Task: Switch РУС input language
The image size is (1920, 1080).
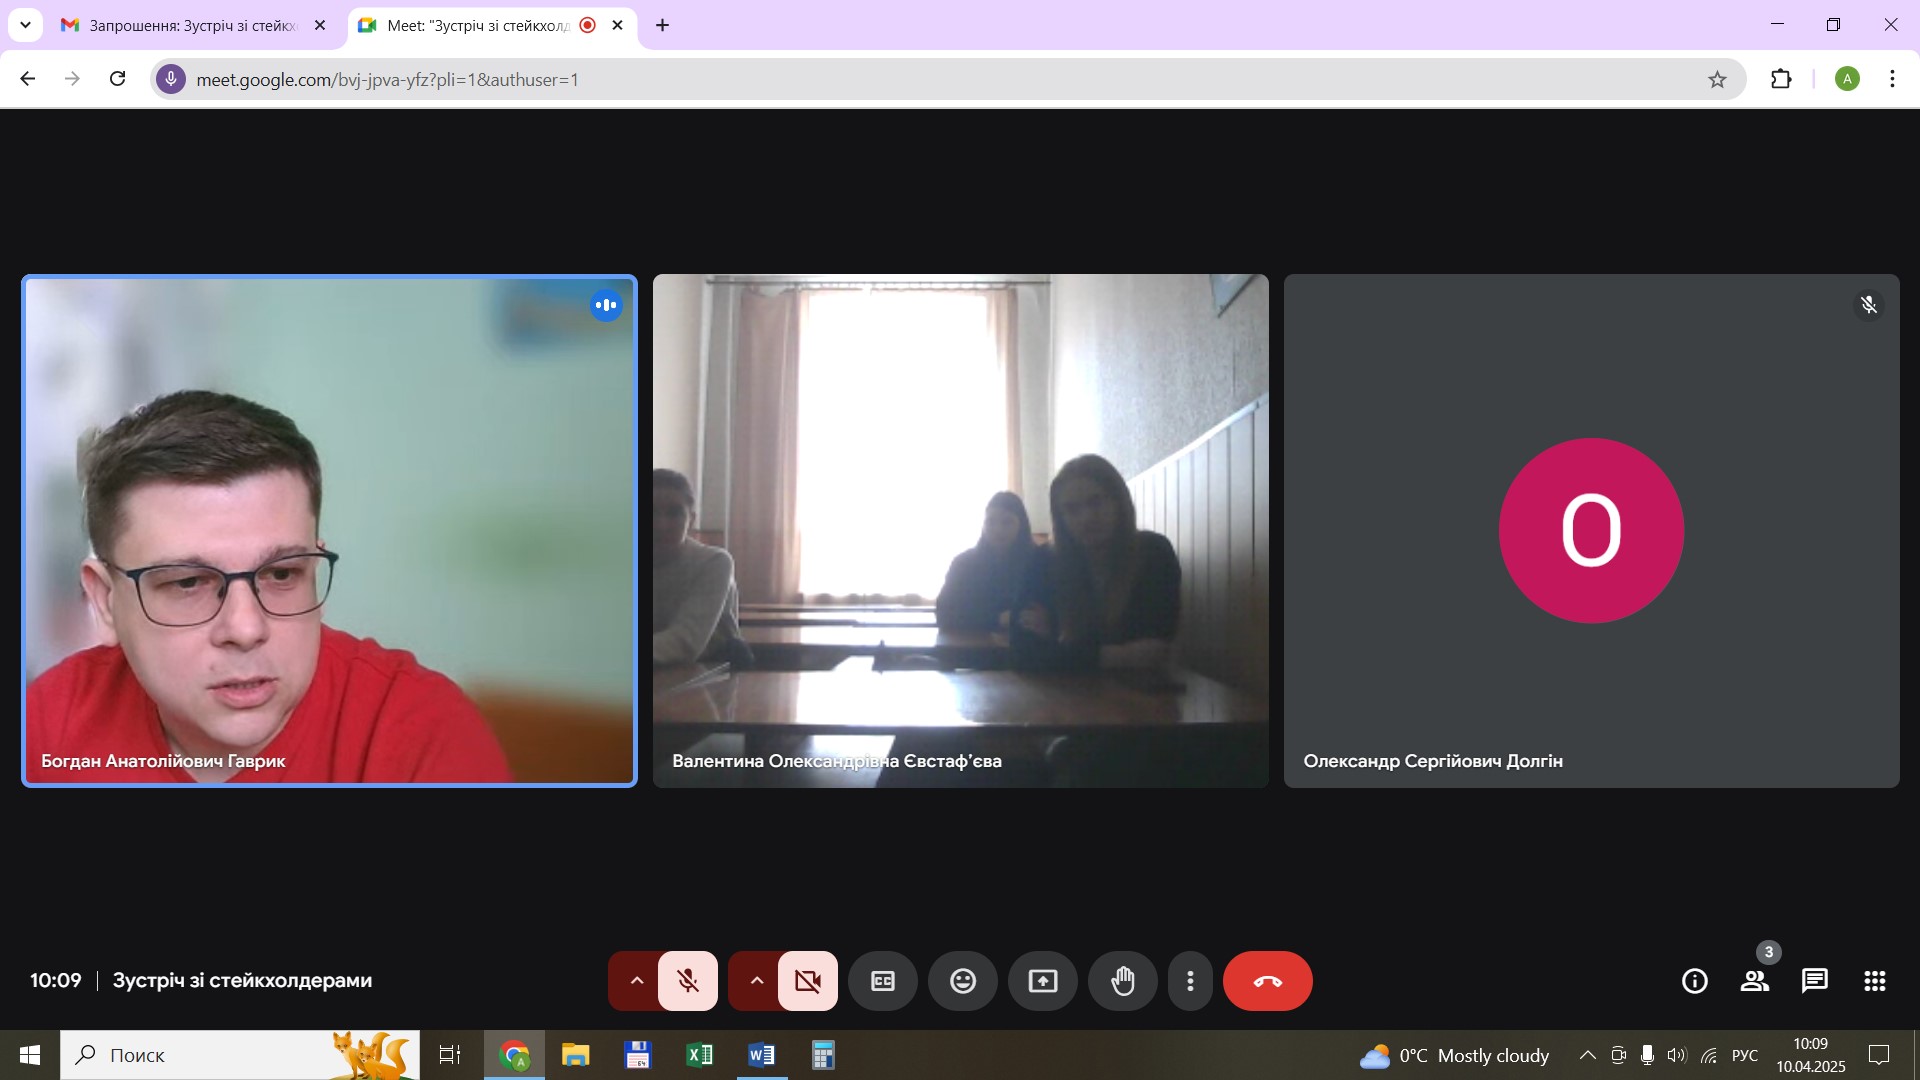Action: [x=1745, y=1055]
